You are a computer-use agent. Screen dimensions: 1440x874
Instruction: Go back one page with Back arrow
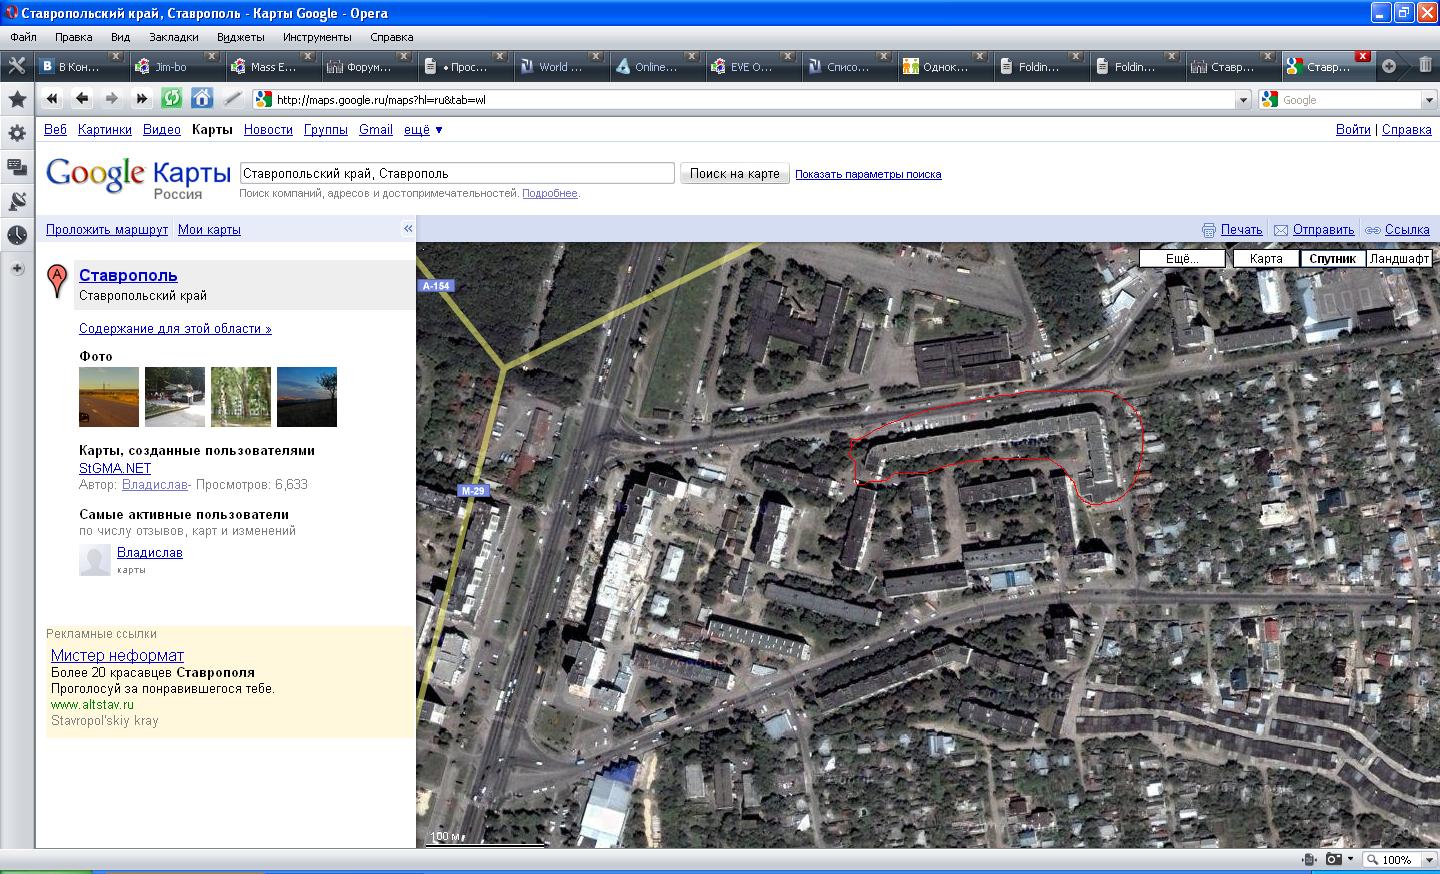click(82, 98)
